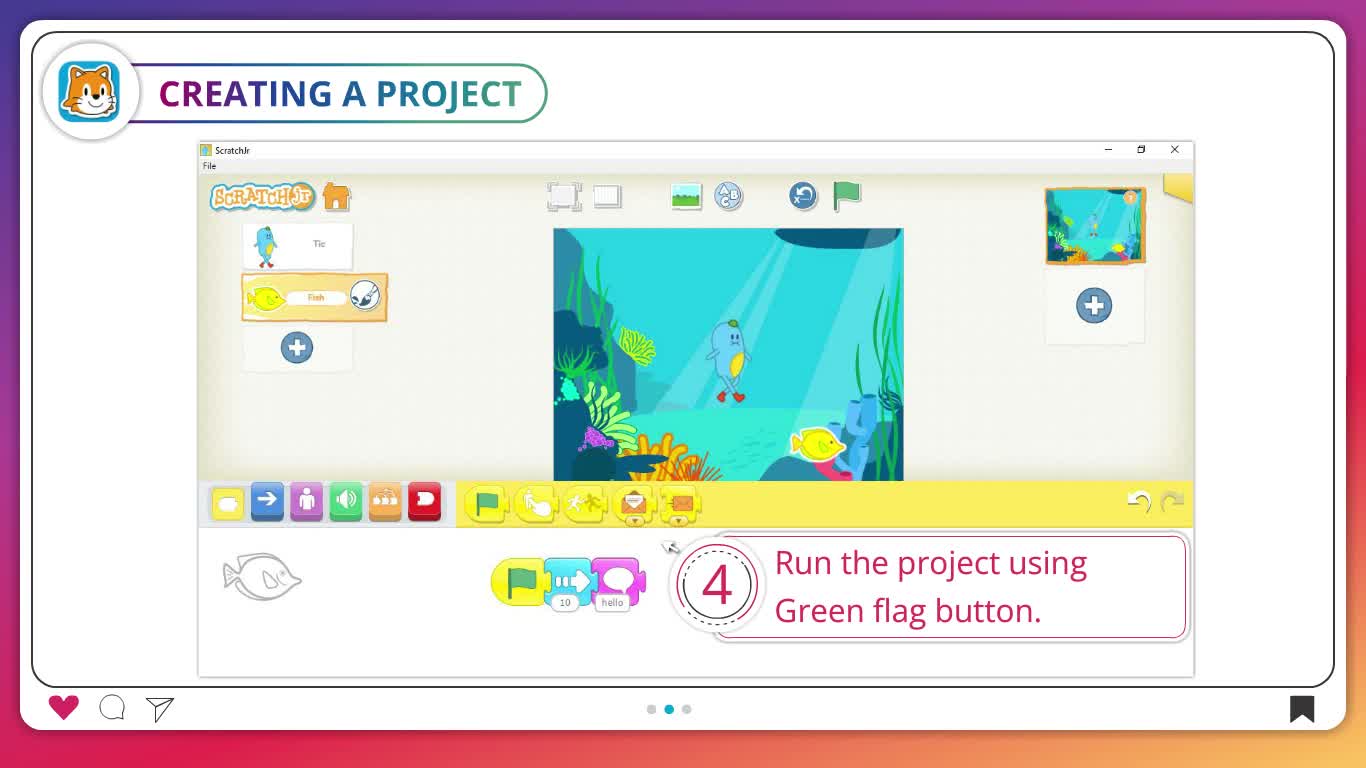
Task: Select green Sound blocks category
Action: 346,501
